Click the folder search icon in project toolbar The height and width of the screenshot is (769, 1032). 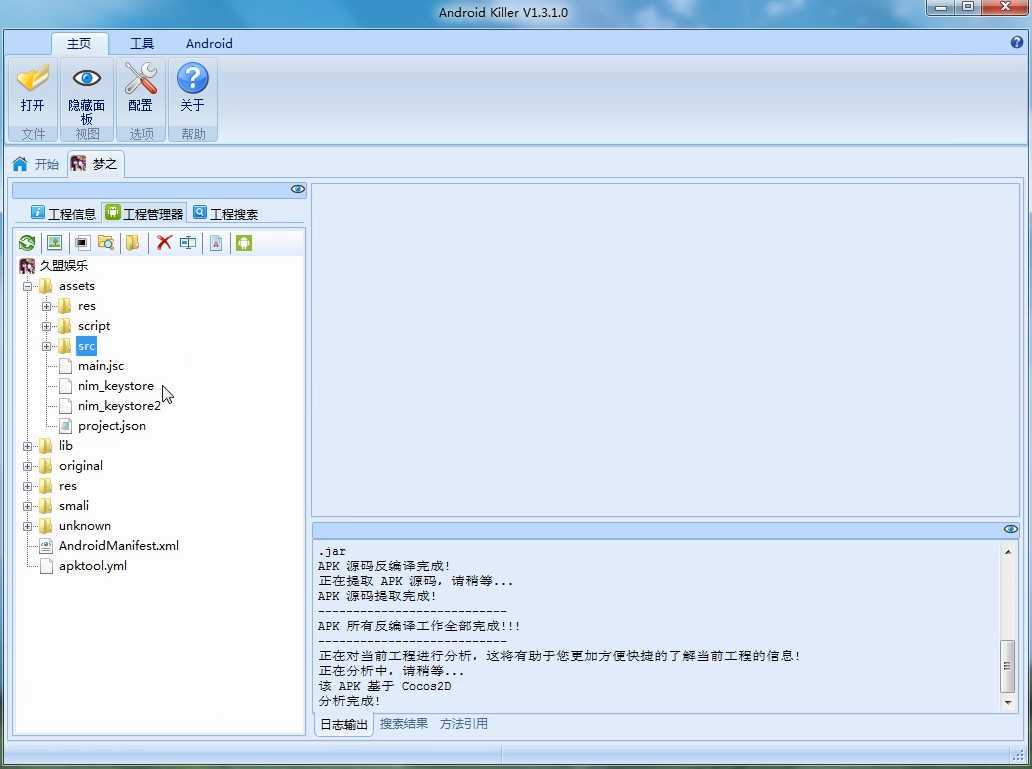pyautogui.click(x=106, y=243)
